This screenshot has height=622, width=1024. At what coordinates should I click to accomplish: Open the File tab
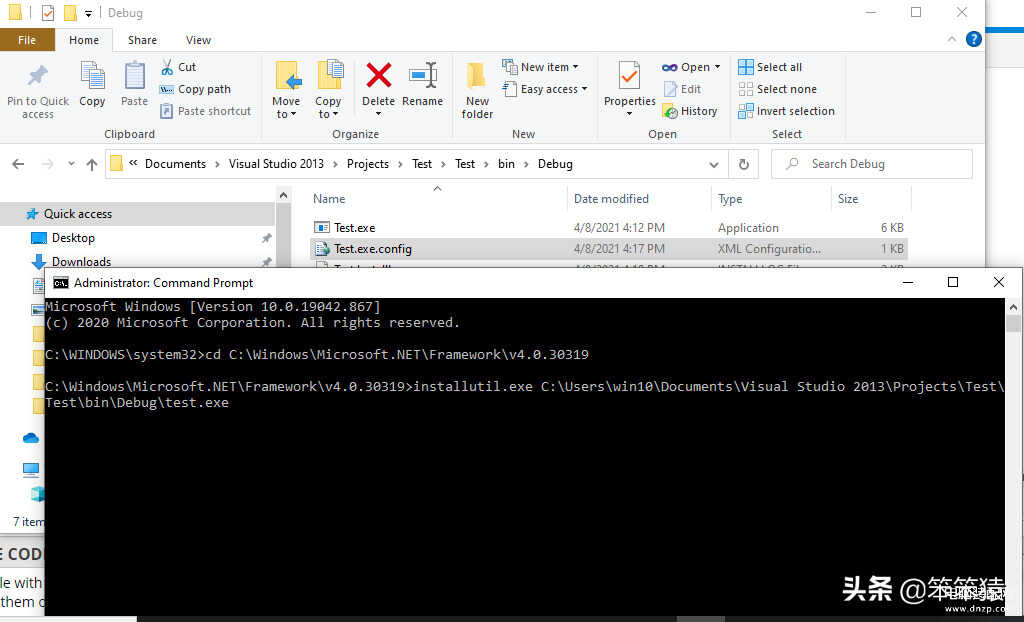pos(27,40)
